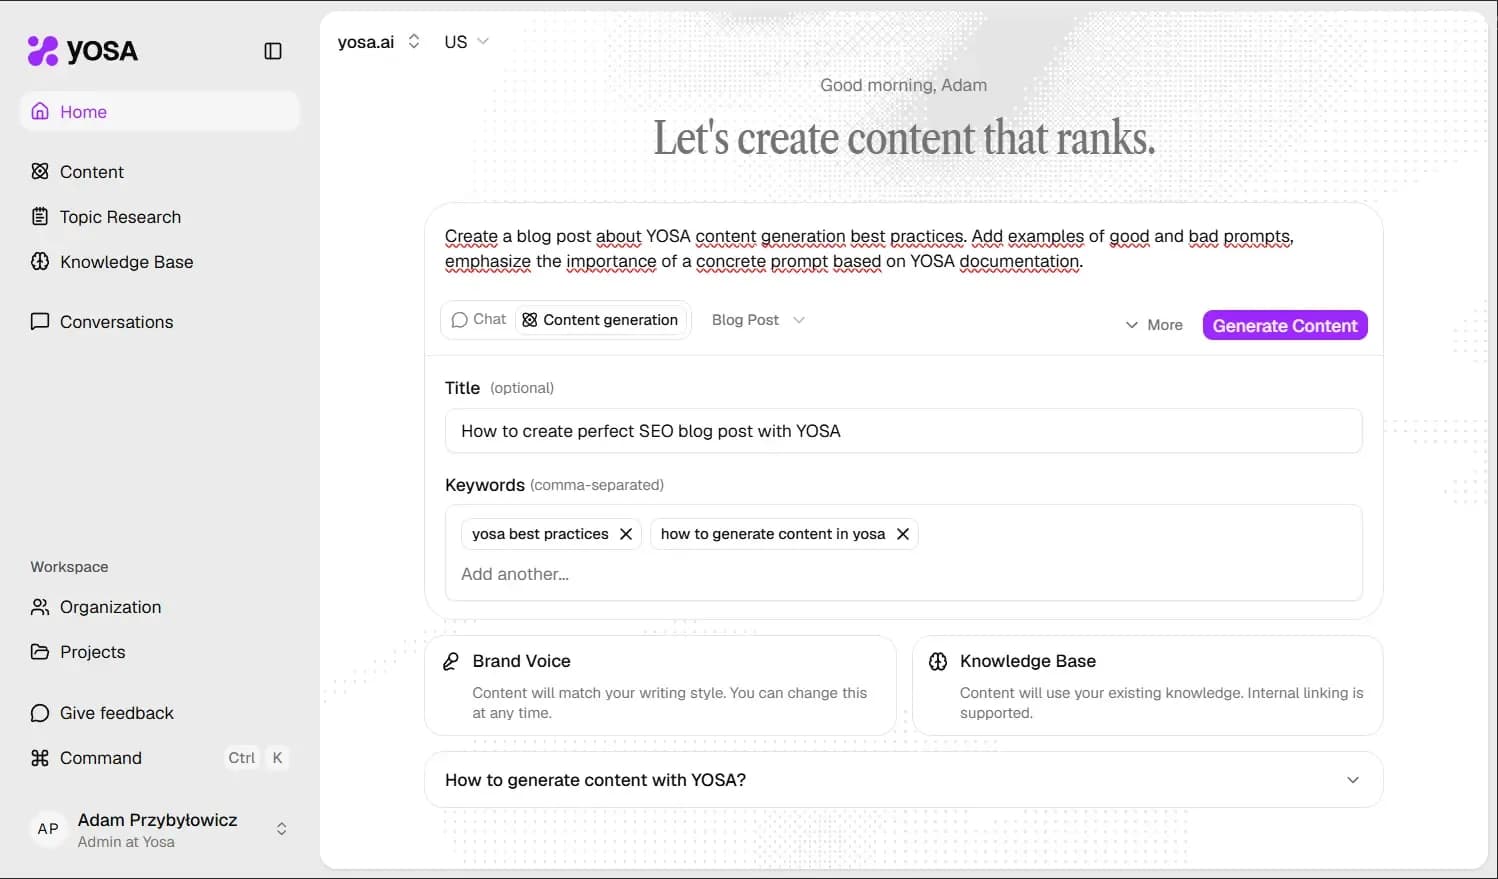
Task: Click the AP user avatar
Action: coord(48,829)
